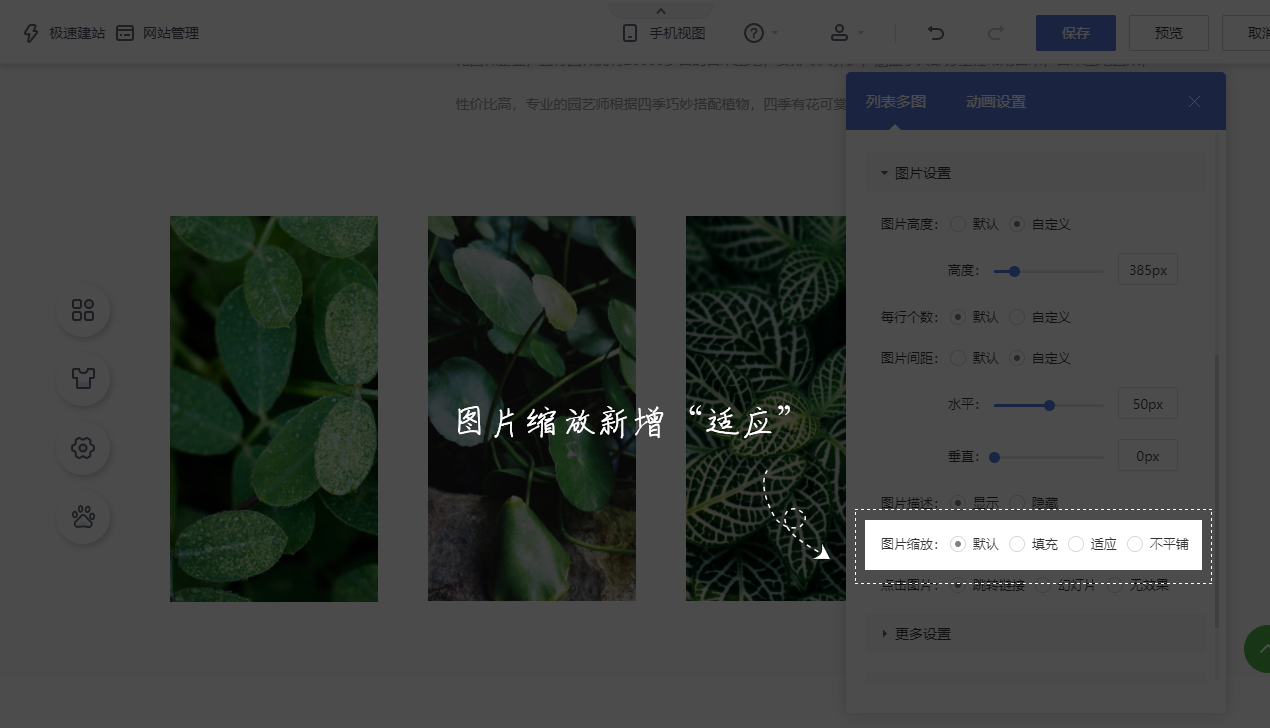The width and height of the screenshot is (1270, 728).
Task: Click the settings panel vertical scrollbar
Action: [x=1217, y=491]
